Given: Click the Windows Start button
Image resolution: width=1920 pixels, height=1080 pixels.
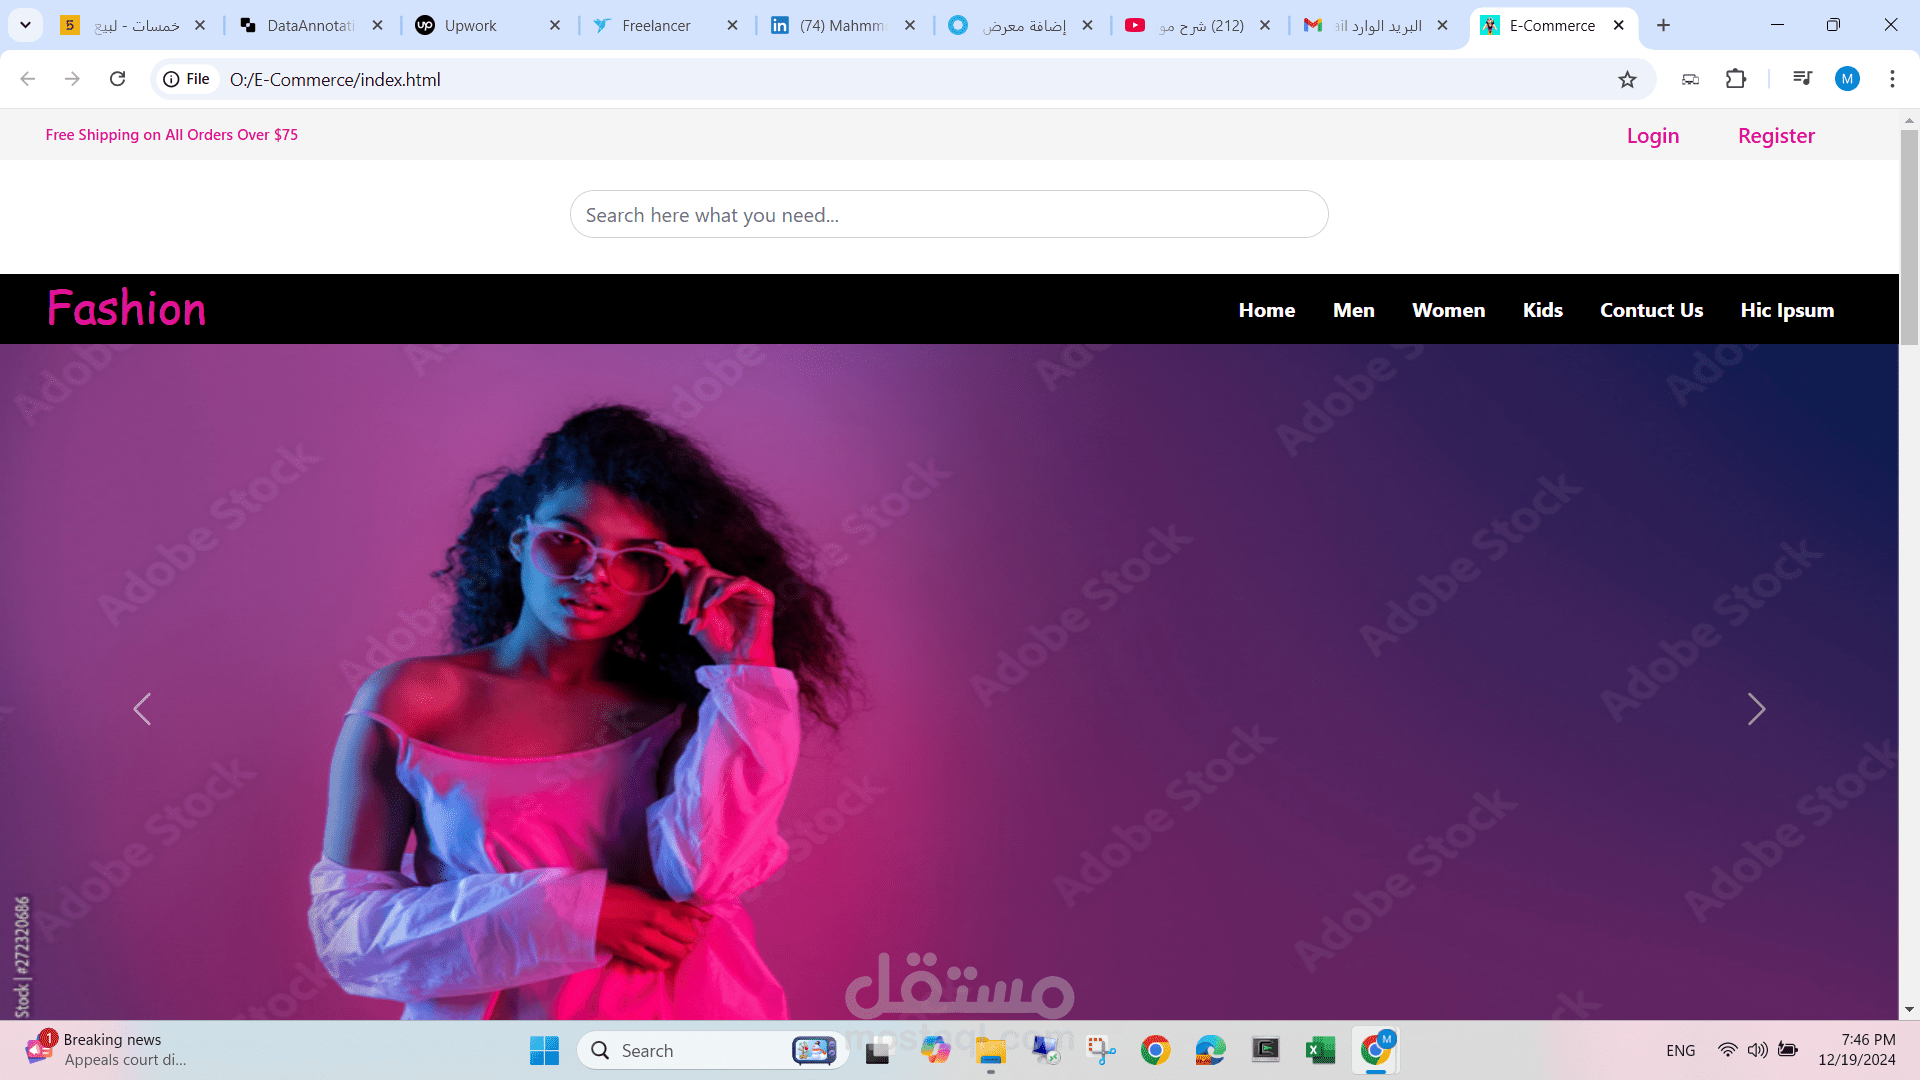Looking at the screenshot, I should pyautogui.click(x=544, y=1050).
